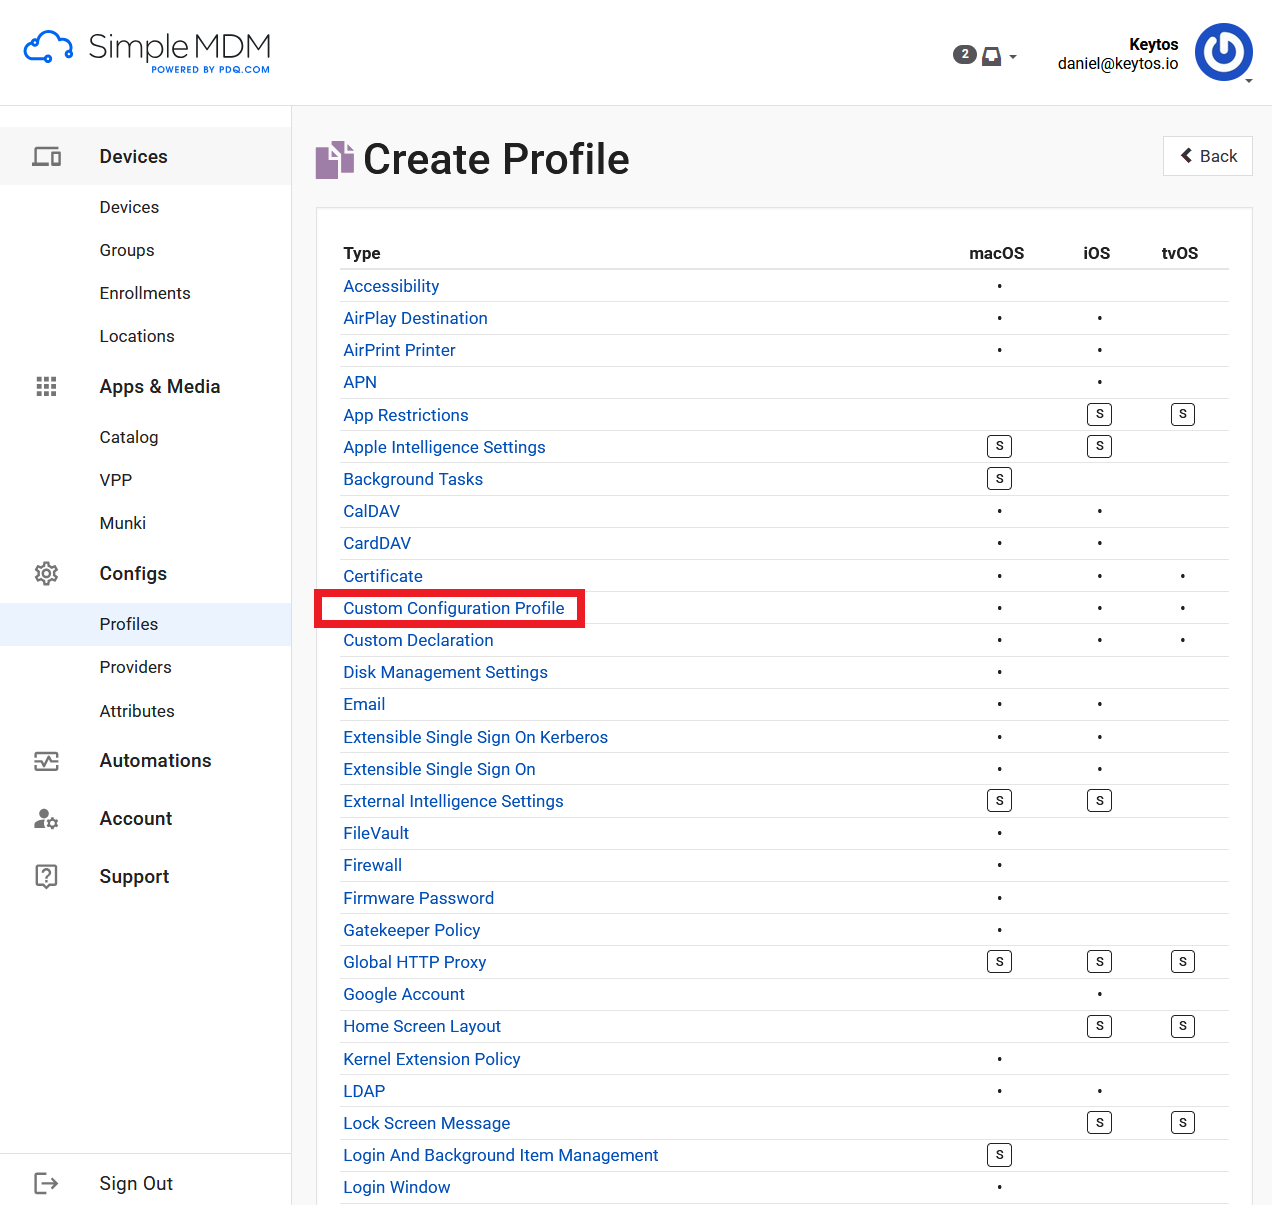Select Custom Configuration Profile link
Screen dimensions: 1272x1205
click(454, 608)
